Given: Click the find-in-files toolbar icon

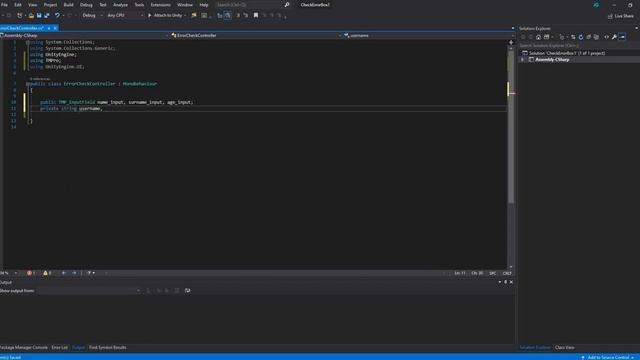Looking at the screenshot, I should [194, 16].
